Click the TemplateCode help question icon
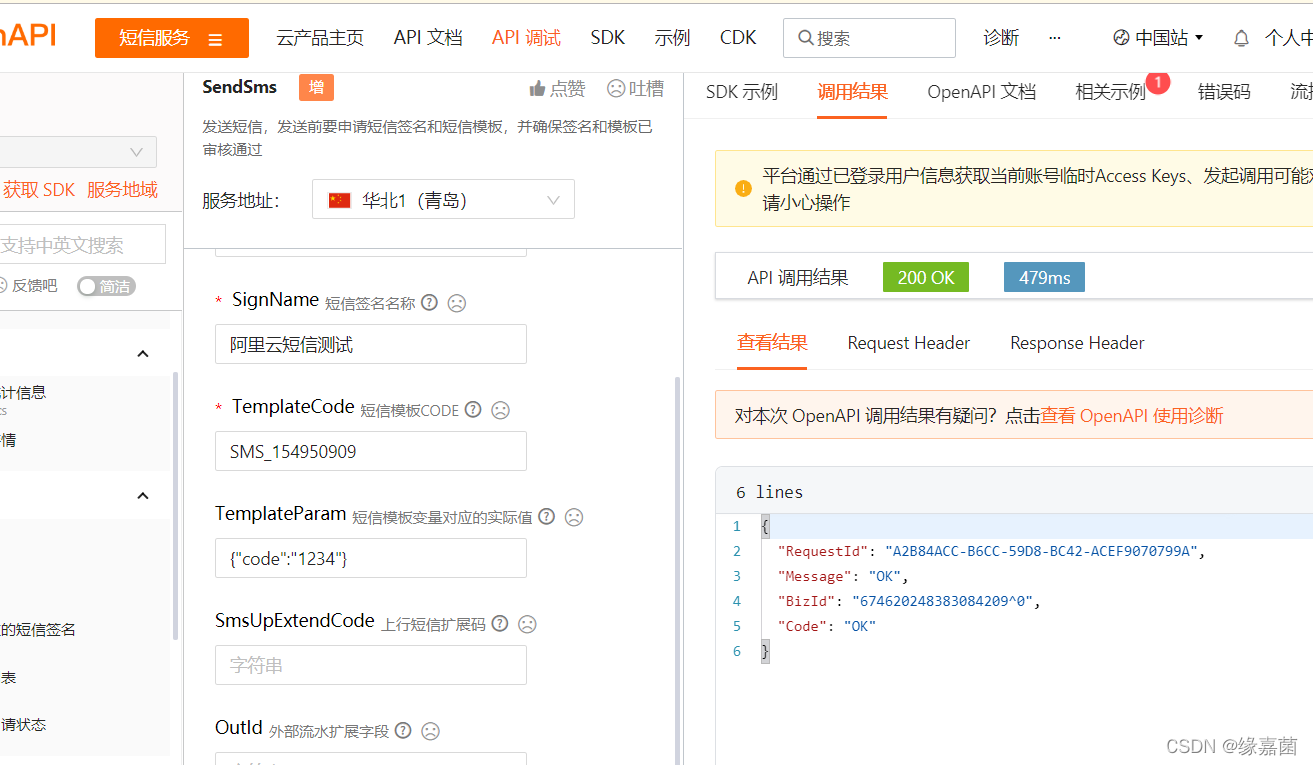Image resolution: width=1313 pixels, height=765 pixels. coord(473,409)
